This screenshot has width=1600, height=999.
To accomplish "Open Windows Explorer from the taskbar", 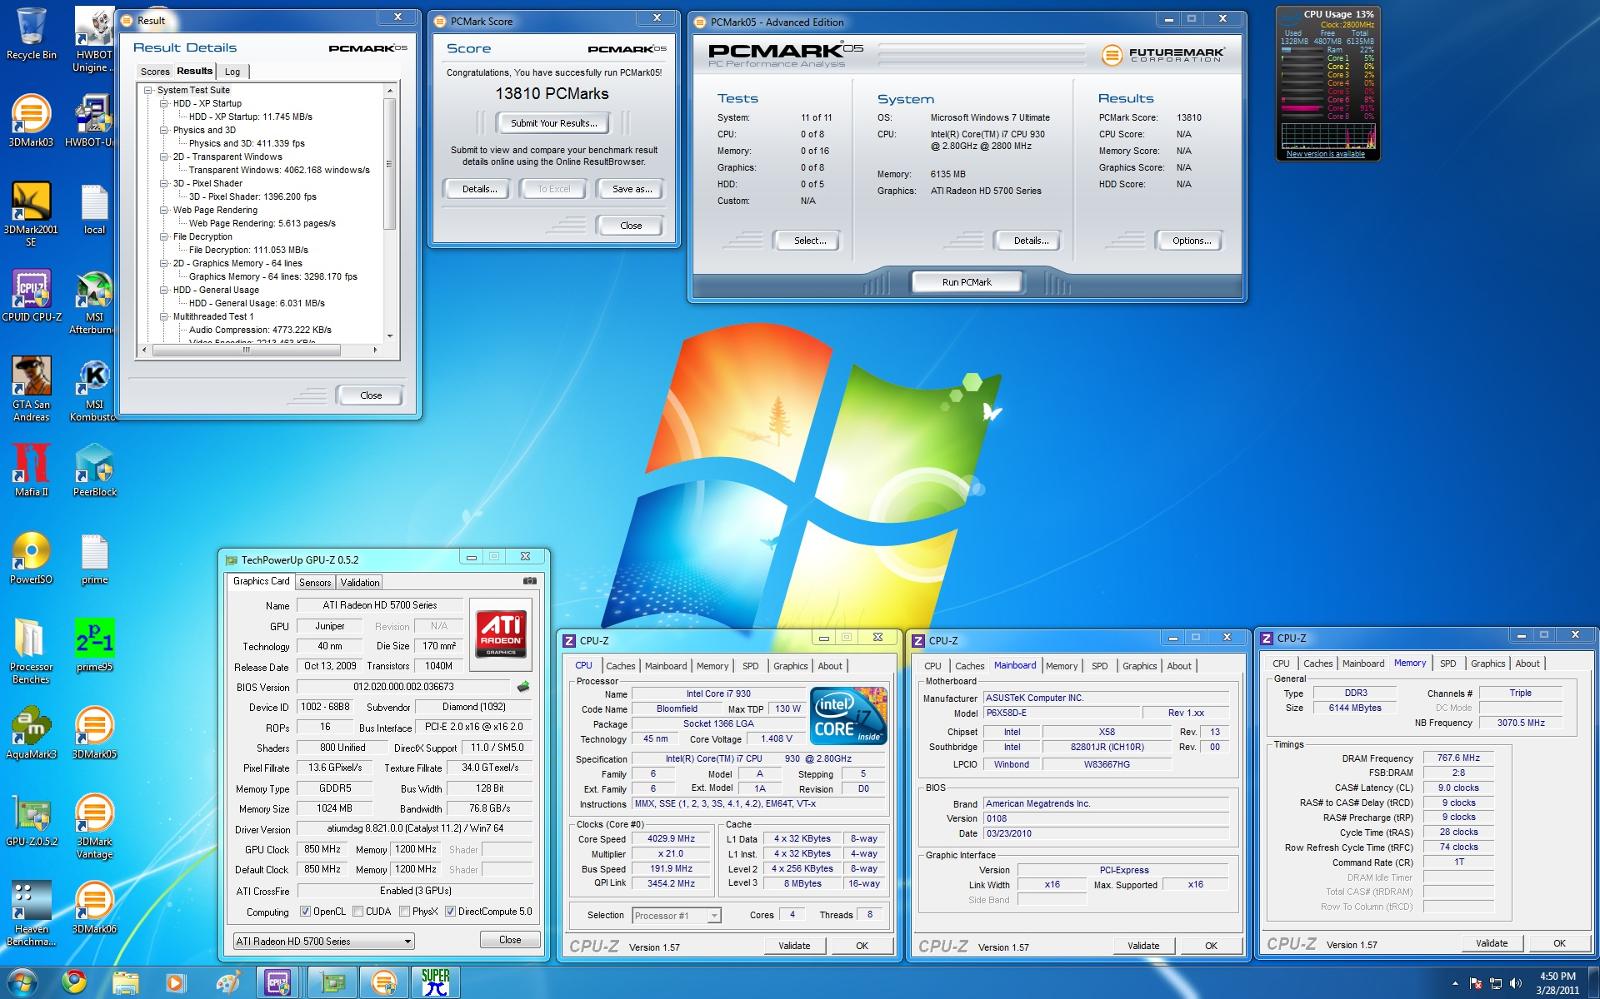I will (124, 982).
